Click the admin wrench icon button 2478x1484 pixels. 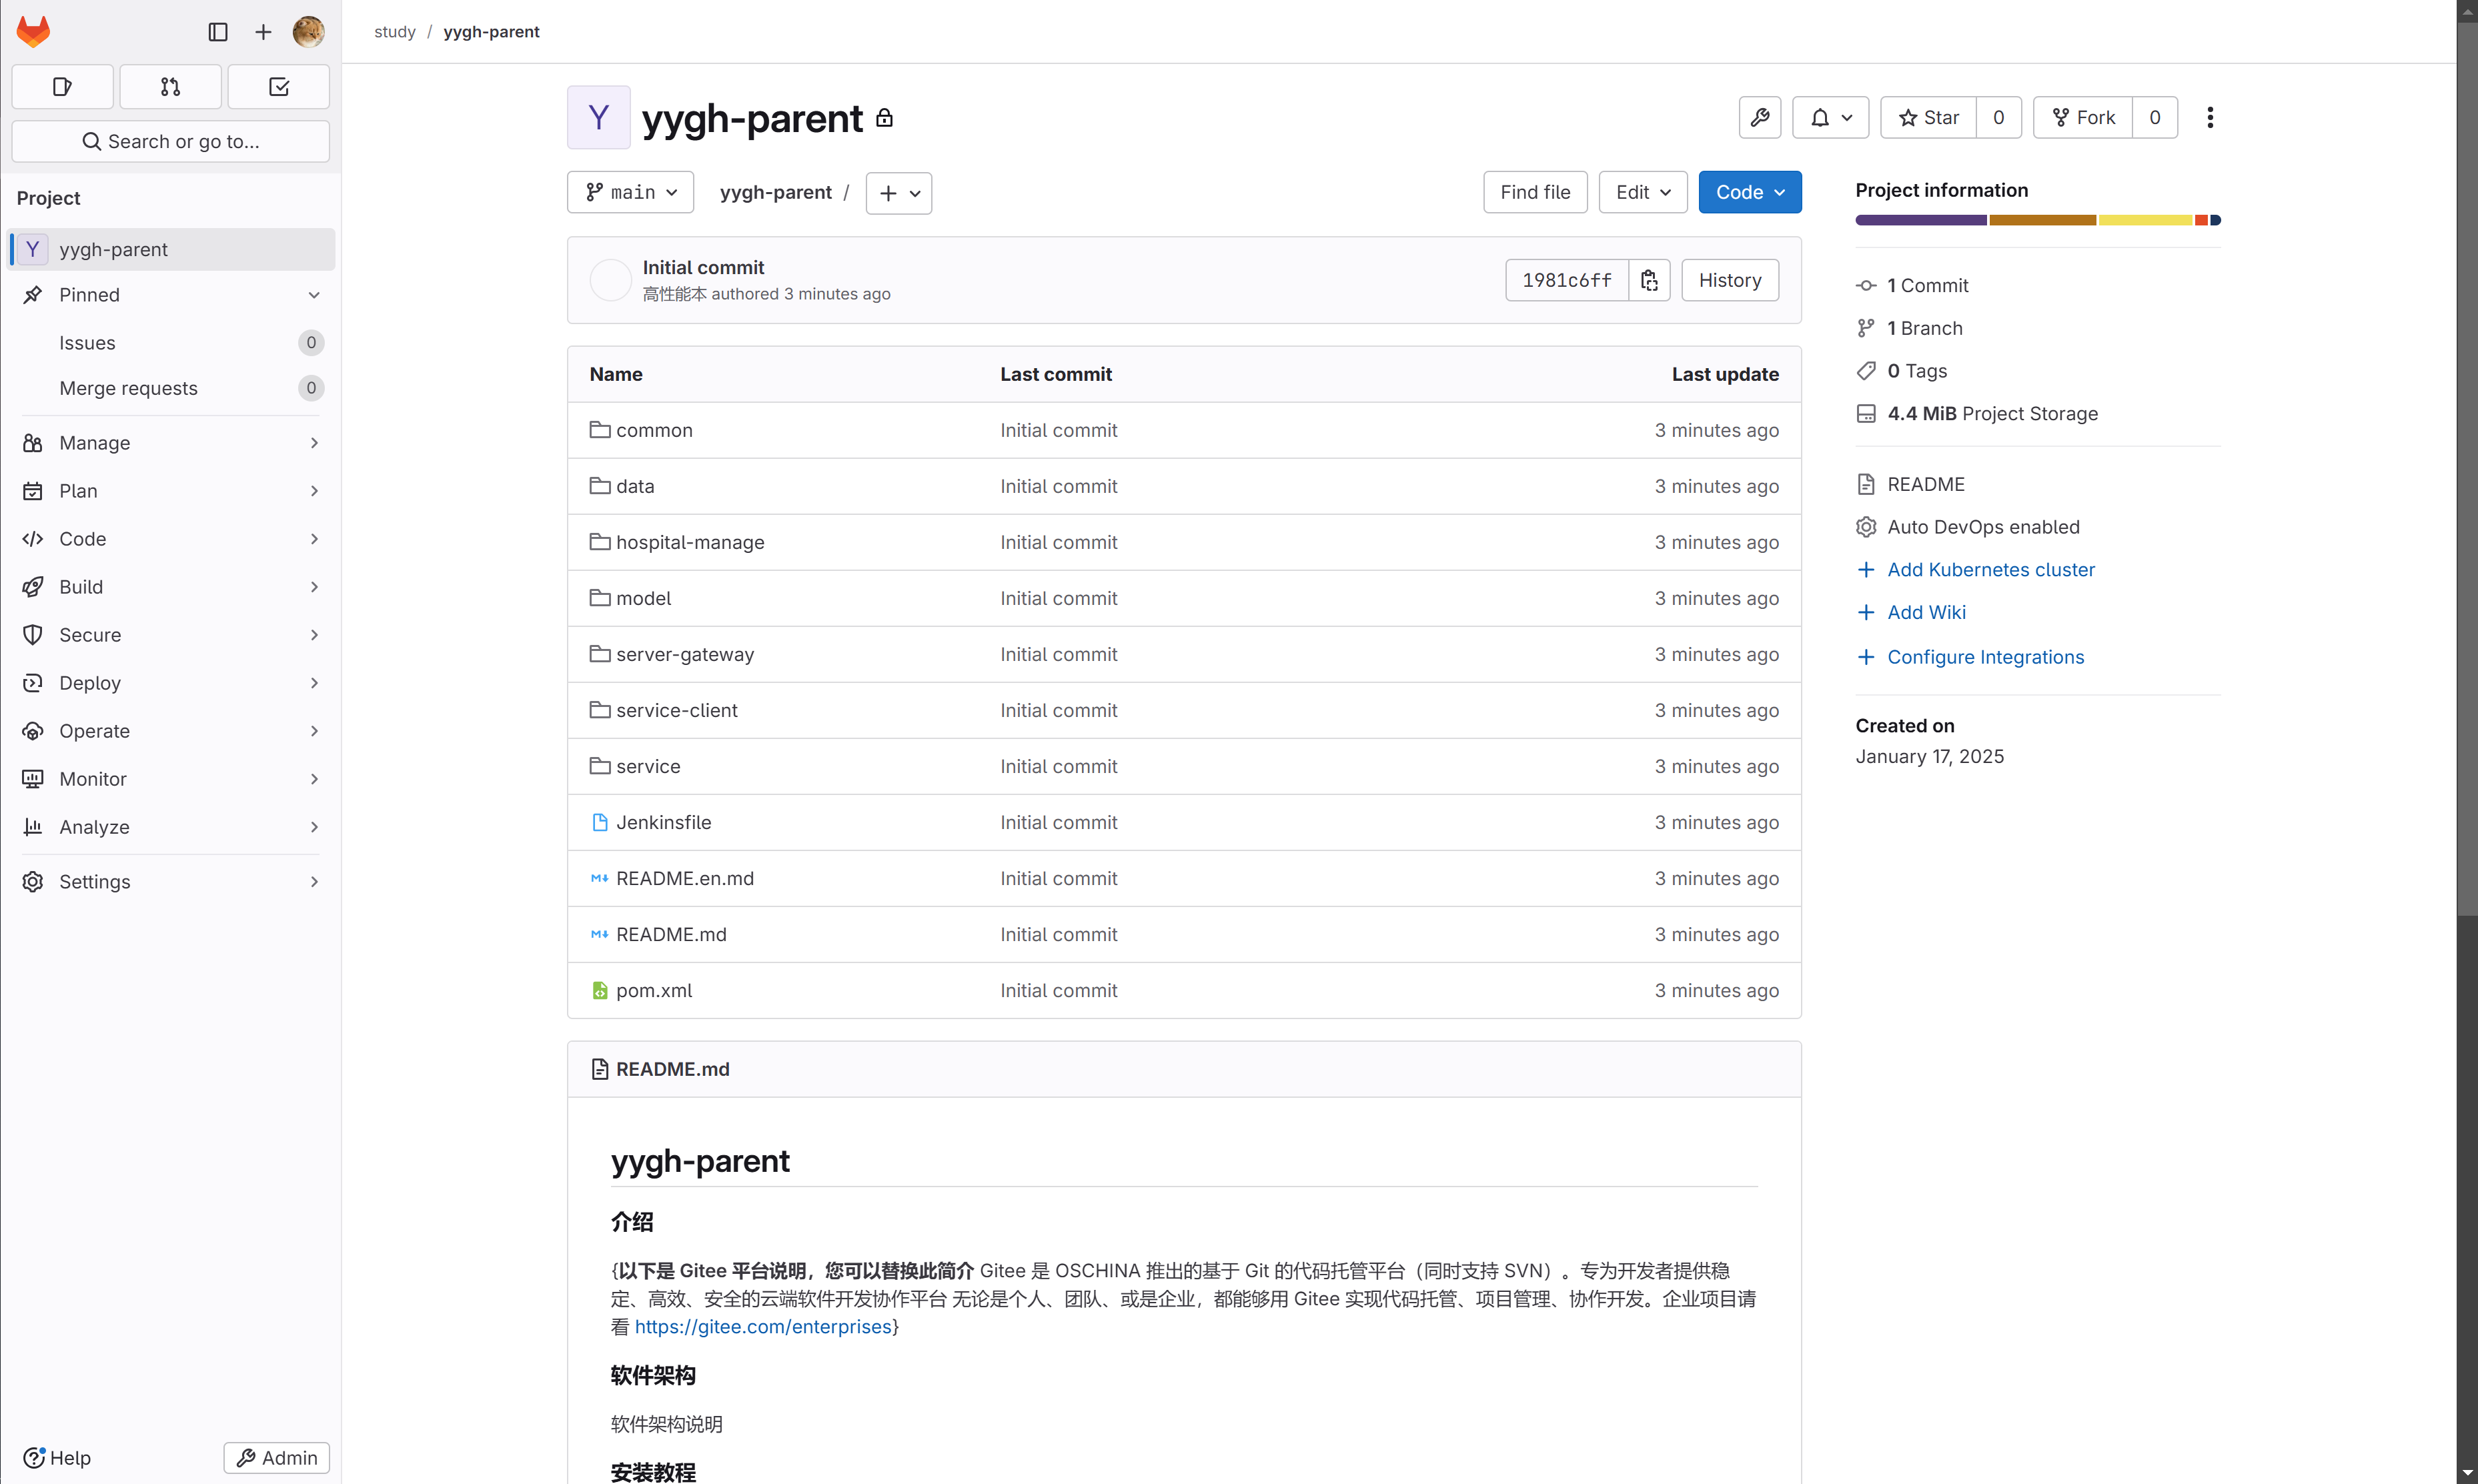pyautogui.click(x=1759, y=118)
